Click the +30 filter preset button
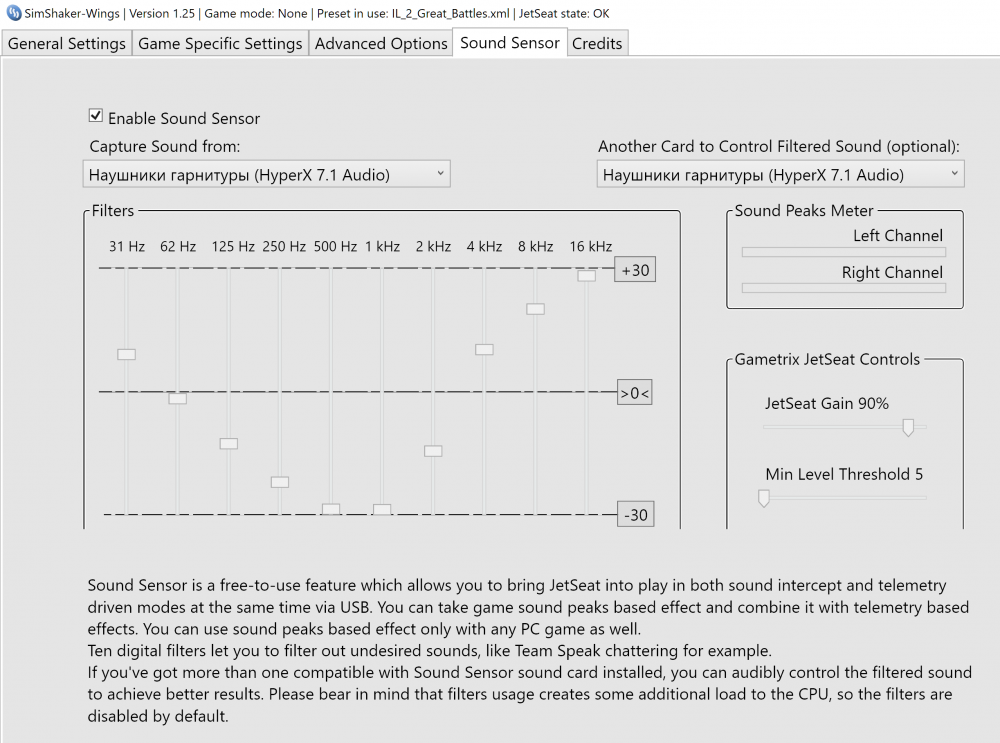1000x743 pixels. point(635,270)
